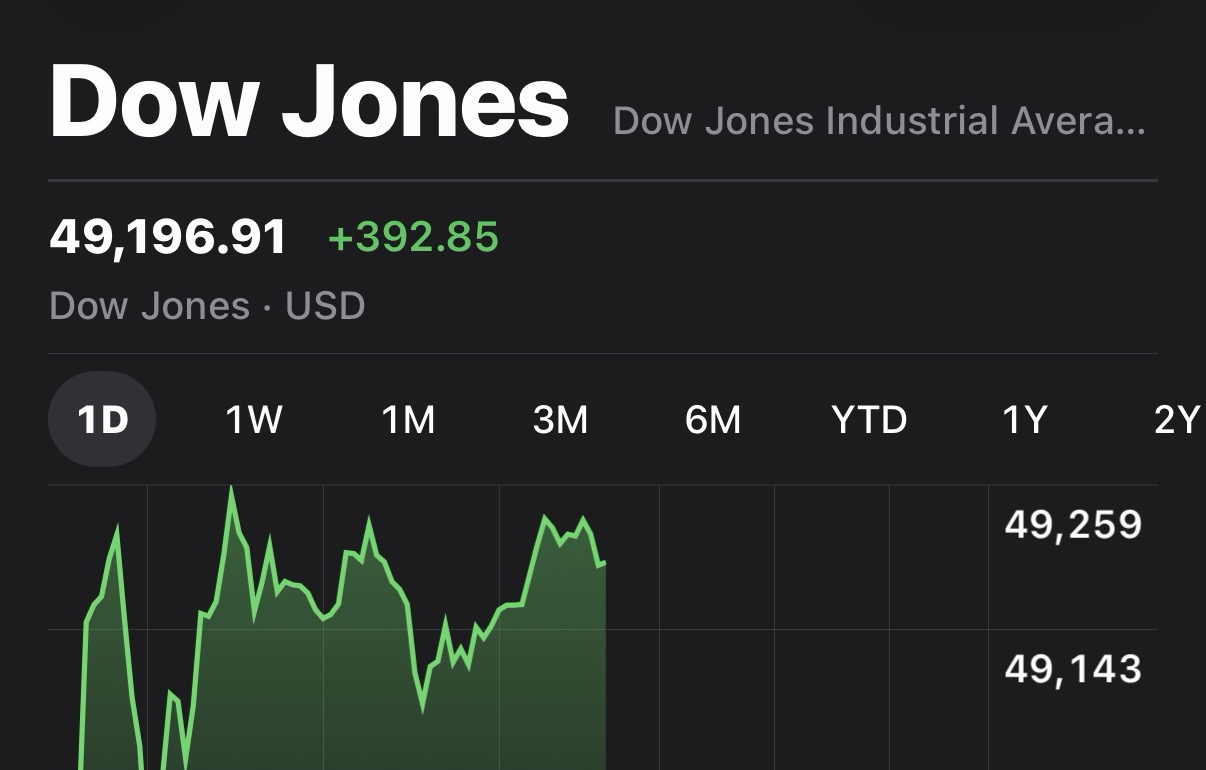This screenshot has height=770, width=1206.
Task: Click the first sharp peak at the chart's left
Action: point(117,529)
